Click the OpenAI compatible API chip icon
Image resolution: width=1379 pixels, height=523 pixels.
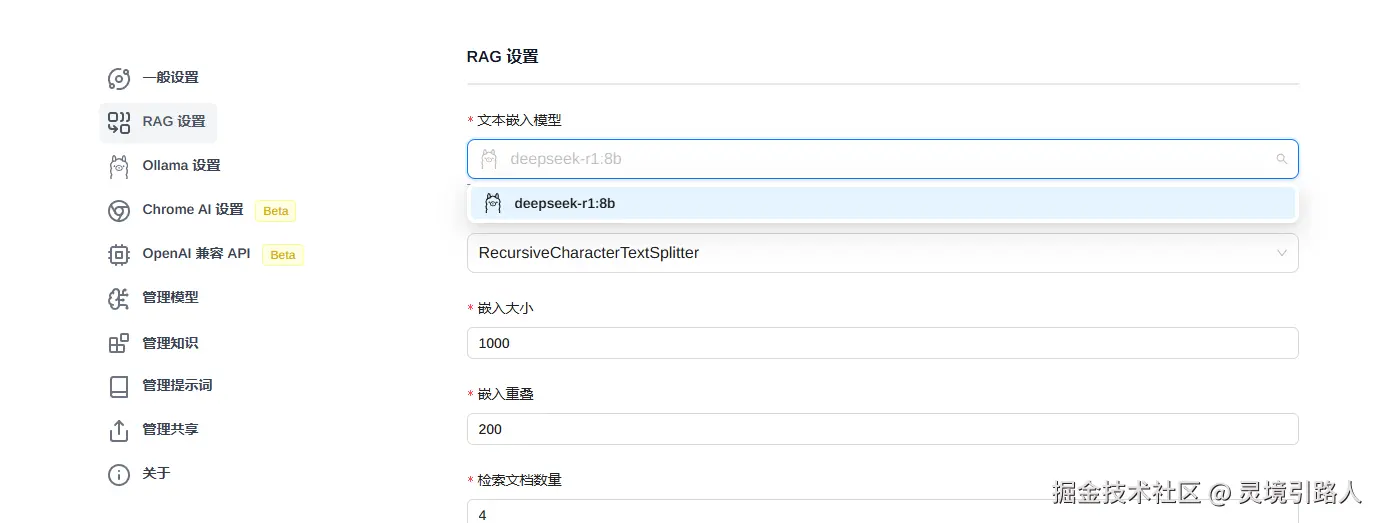[119, 254]
